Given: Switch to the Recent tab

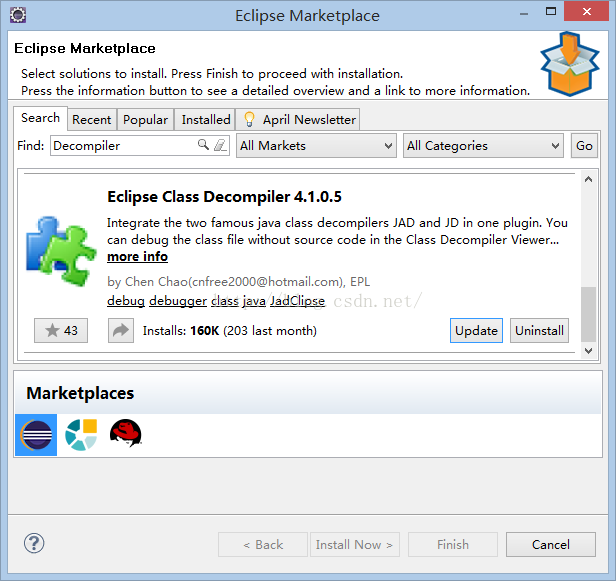Looking at the screenshot, I should coord(92,119).
